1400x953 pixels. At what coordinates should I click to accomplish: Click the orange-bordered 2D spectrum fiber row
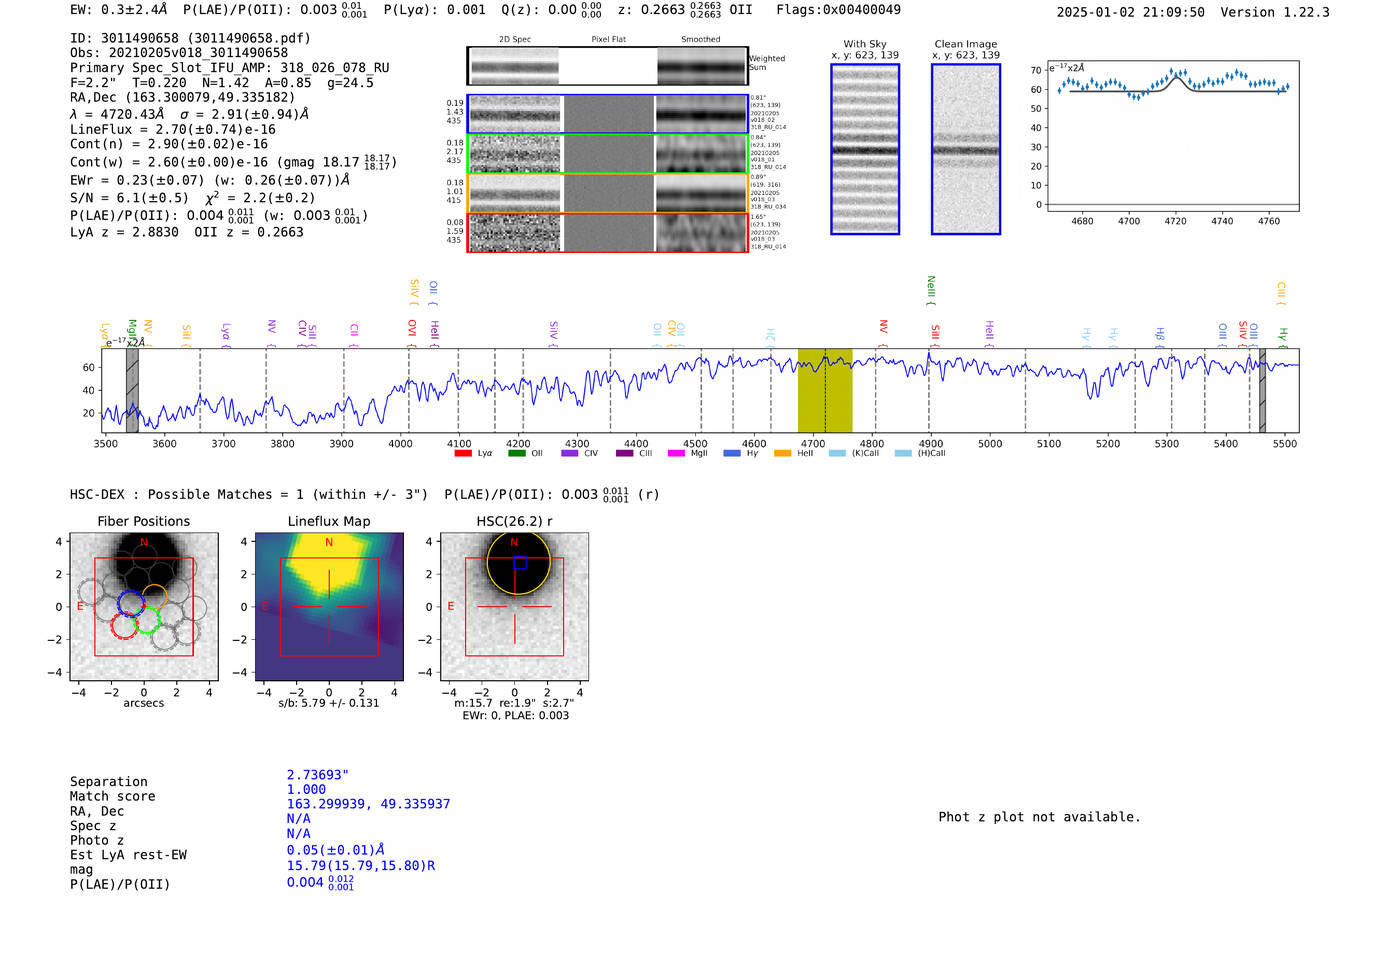(607, 193)
